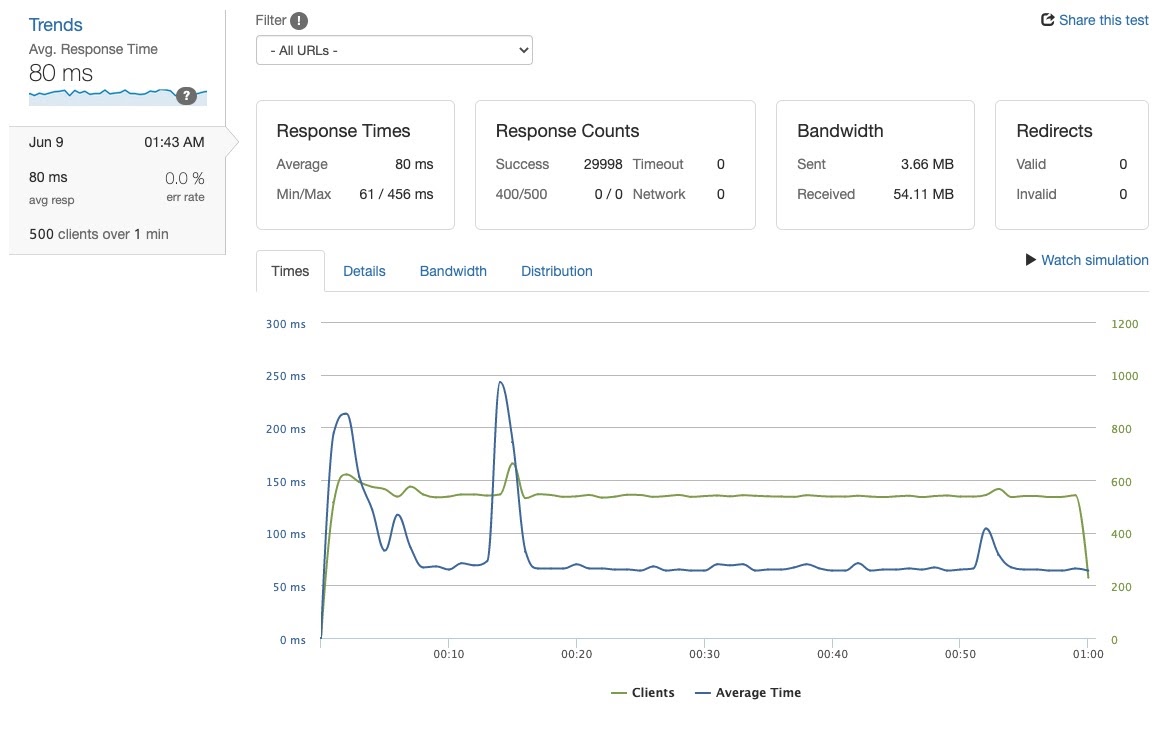Toggle the Clients series in chart legend

click(x=643, y=692)
